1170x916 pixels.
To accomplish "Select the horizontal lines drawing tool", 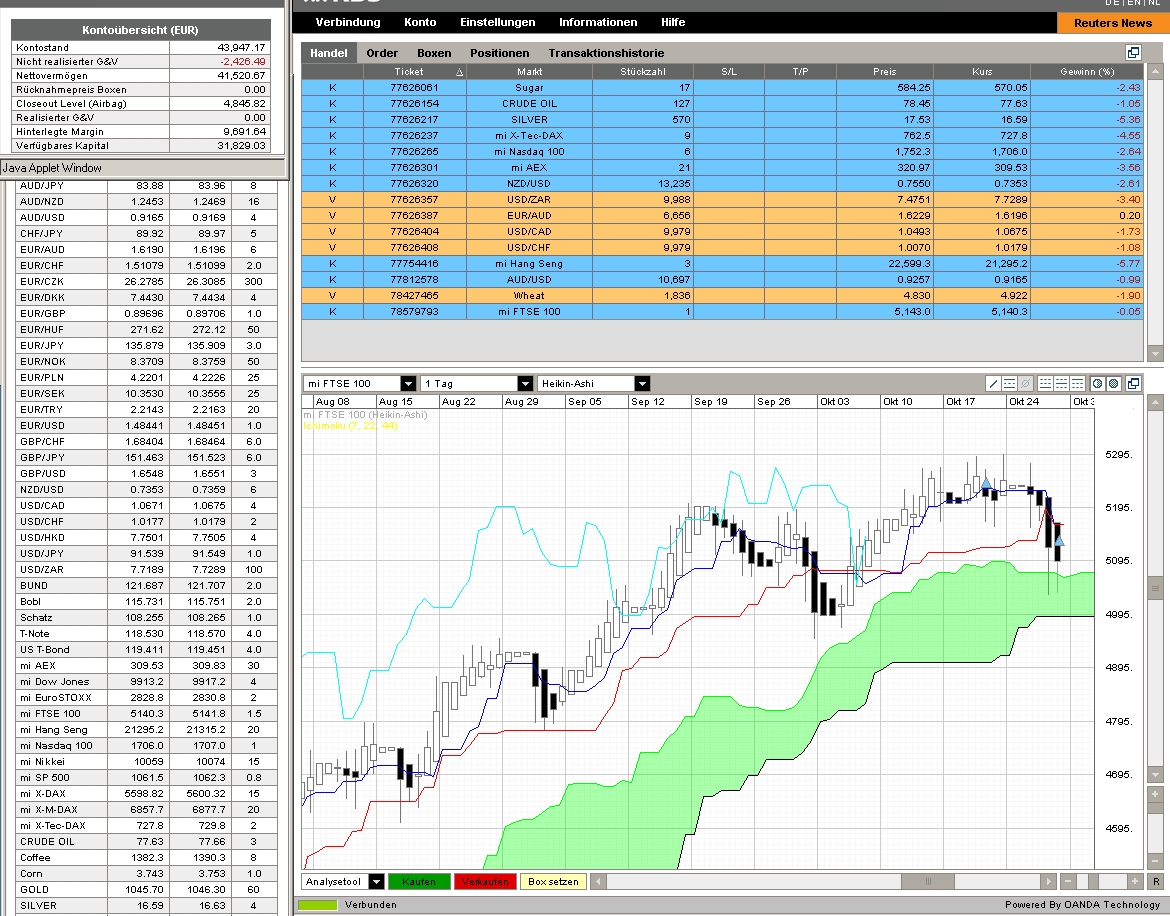I will tap(1010, 383).
